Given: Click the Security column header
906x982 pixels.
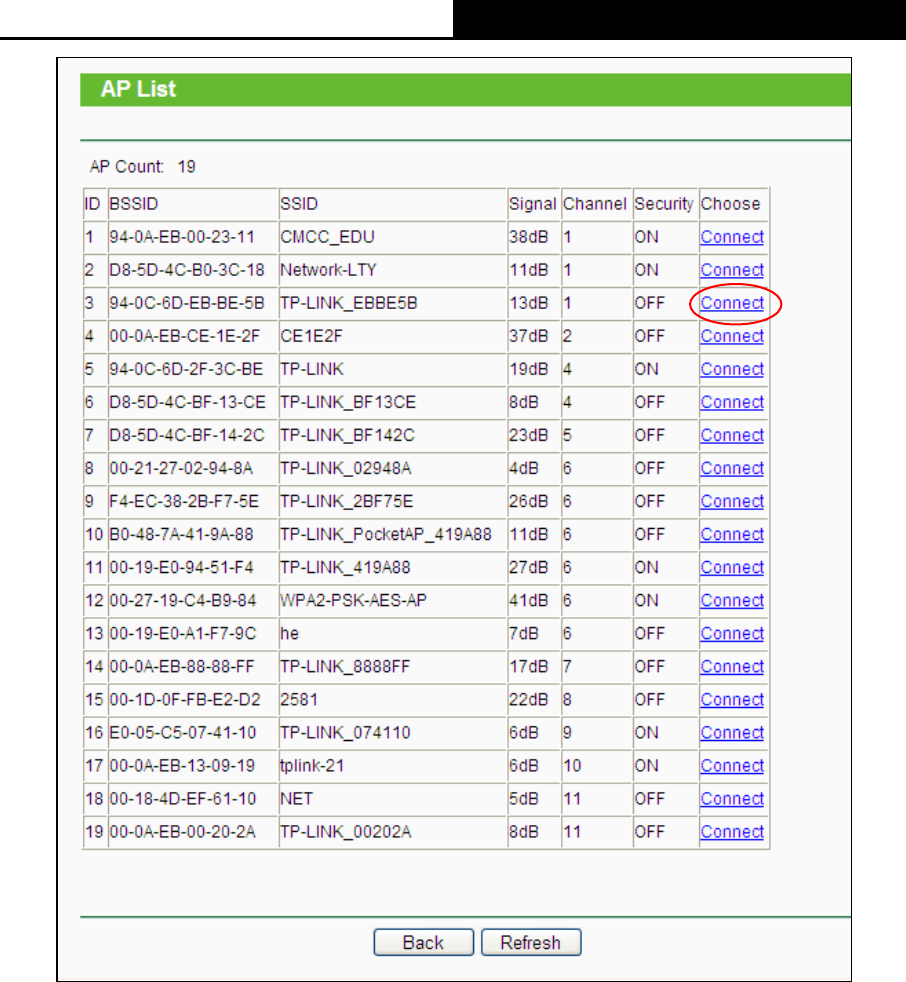Looking at the screenshot, I should click(x=664, y=204).
